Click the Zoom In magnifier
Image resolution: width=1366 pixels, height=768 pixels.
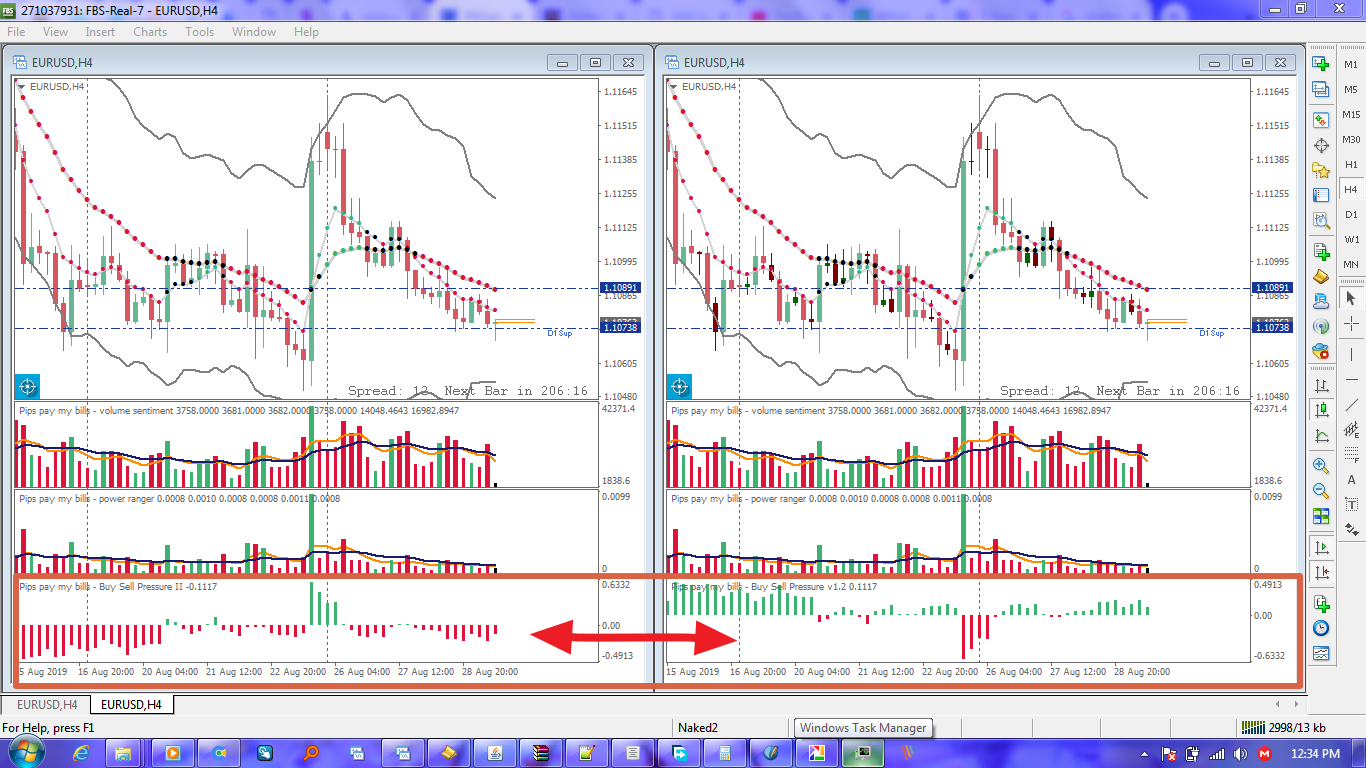pyautogui.click(x=1321, y=466)
